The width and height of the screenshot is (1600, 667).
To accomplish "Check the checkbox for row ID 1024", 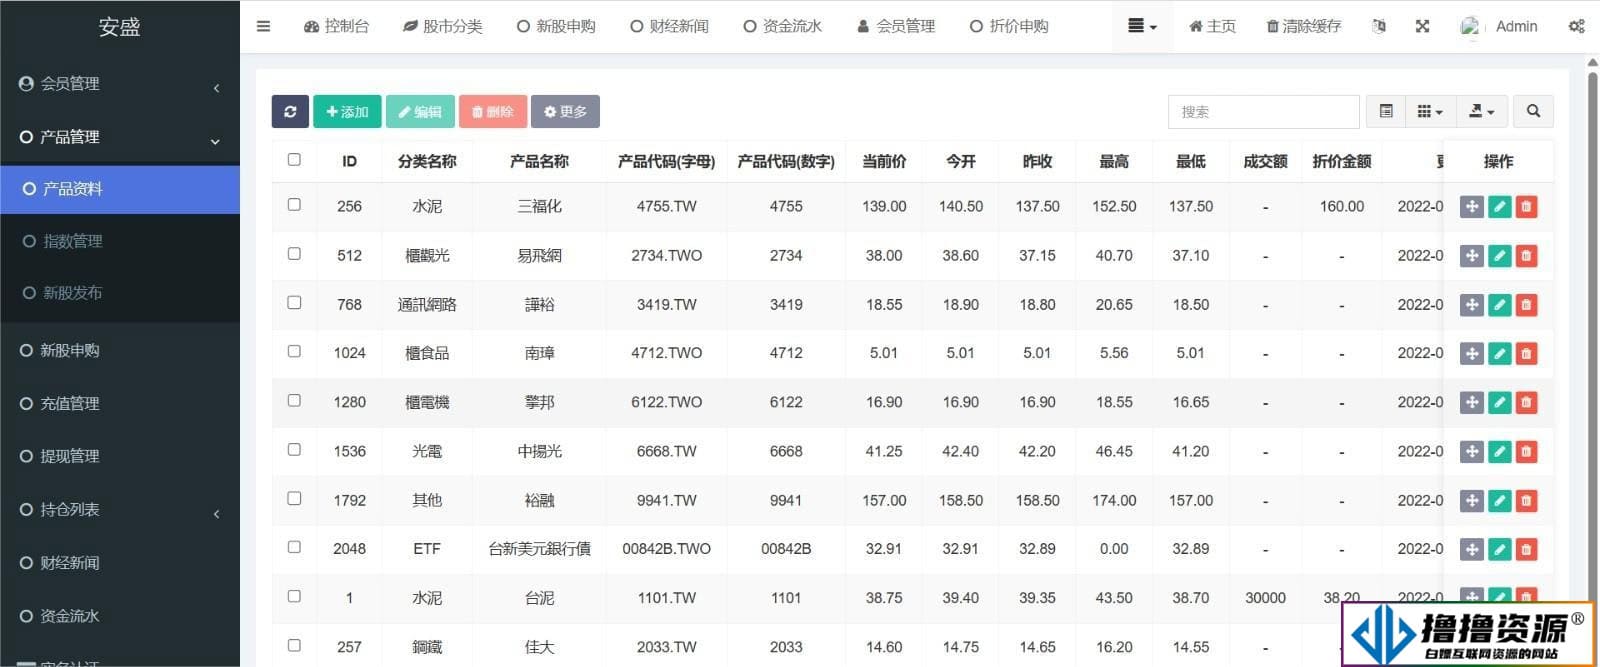I will tap(294, 351).
